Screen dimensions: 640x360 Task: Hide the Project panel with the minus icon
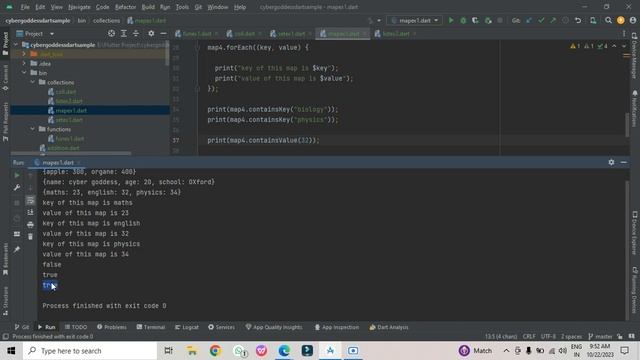(x=163, y=33)
